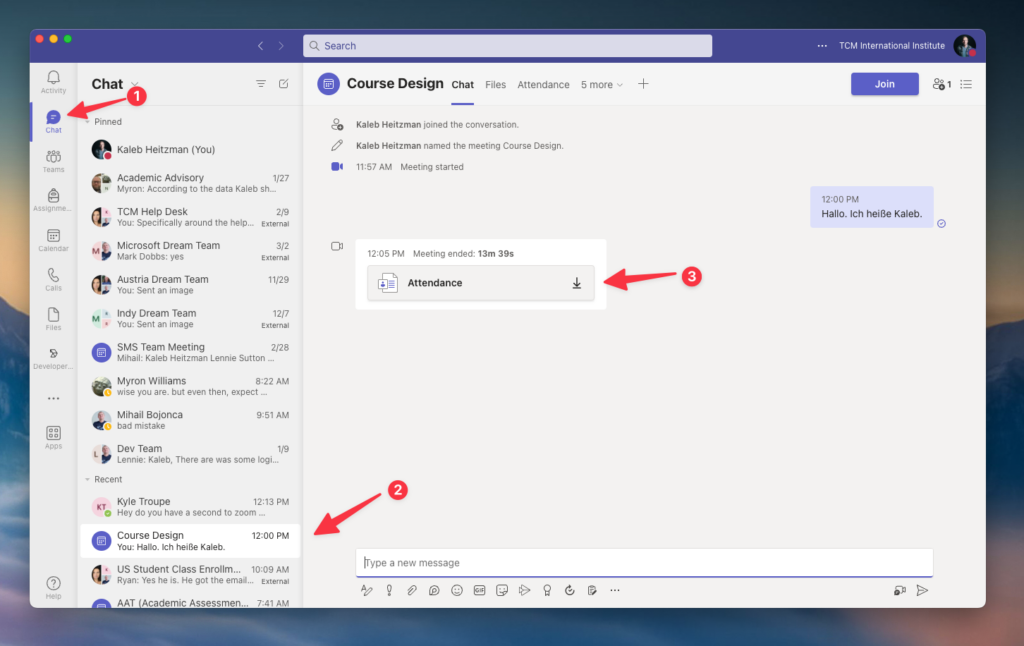The height and width of the screenshot is (646, 1024).
Task: Show more messaging extensions
Action: coord(615,590)
